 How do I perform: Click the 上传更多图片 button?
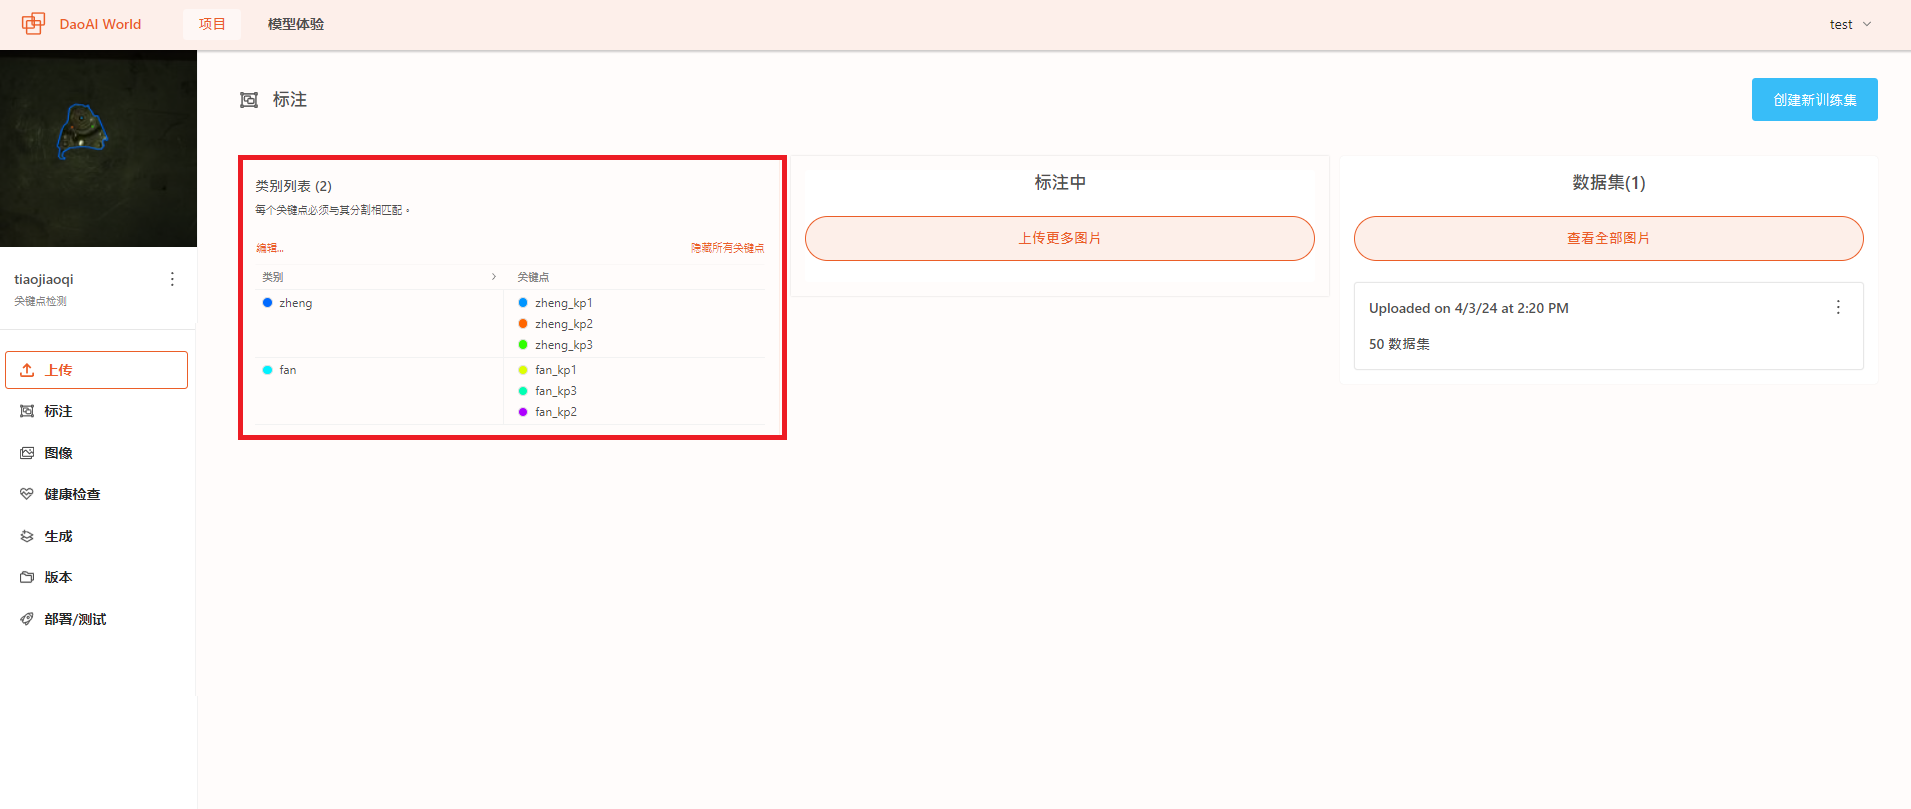1060,238
